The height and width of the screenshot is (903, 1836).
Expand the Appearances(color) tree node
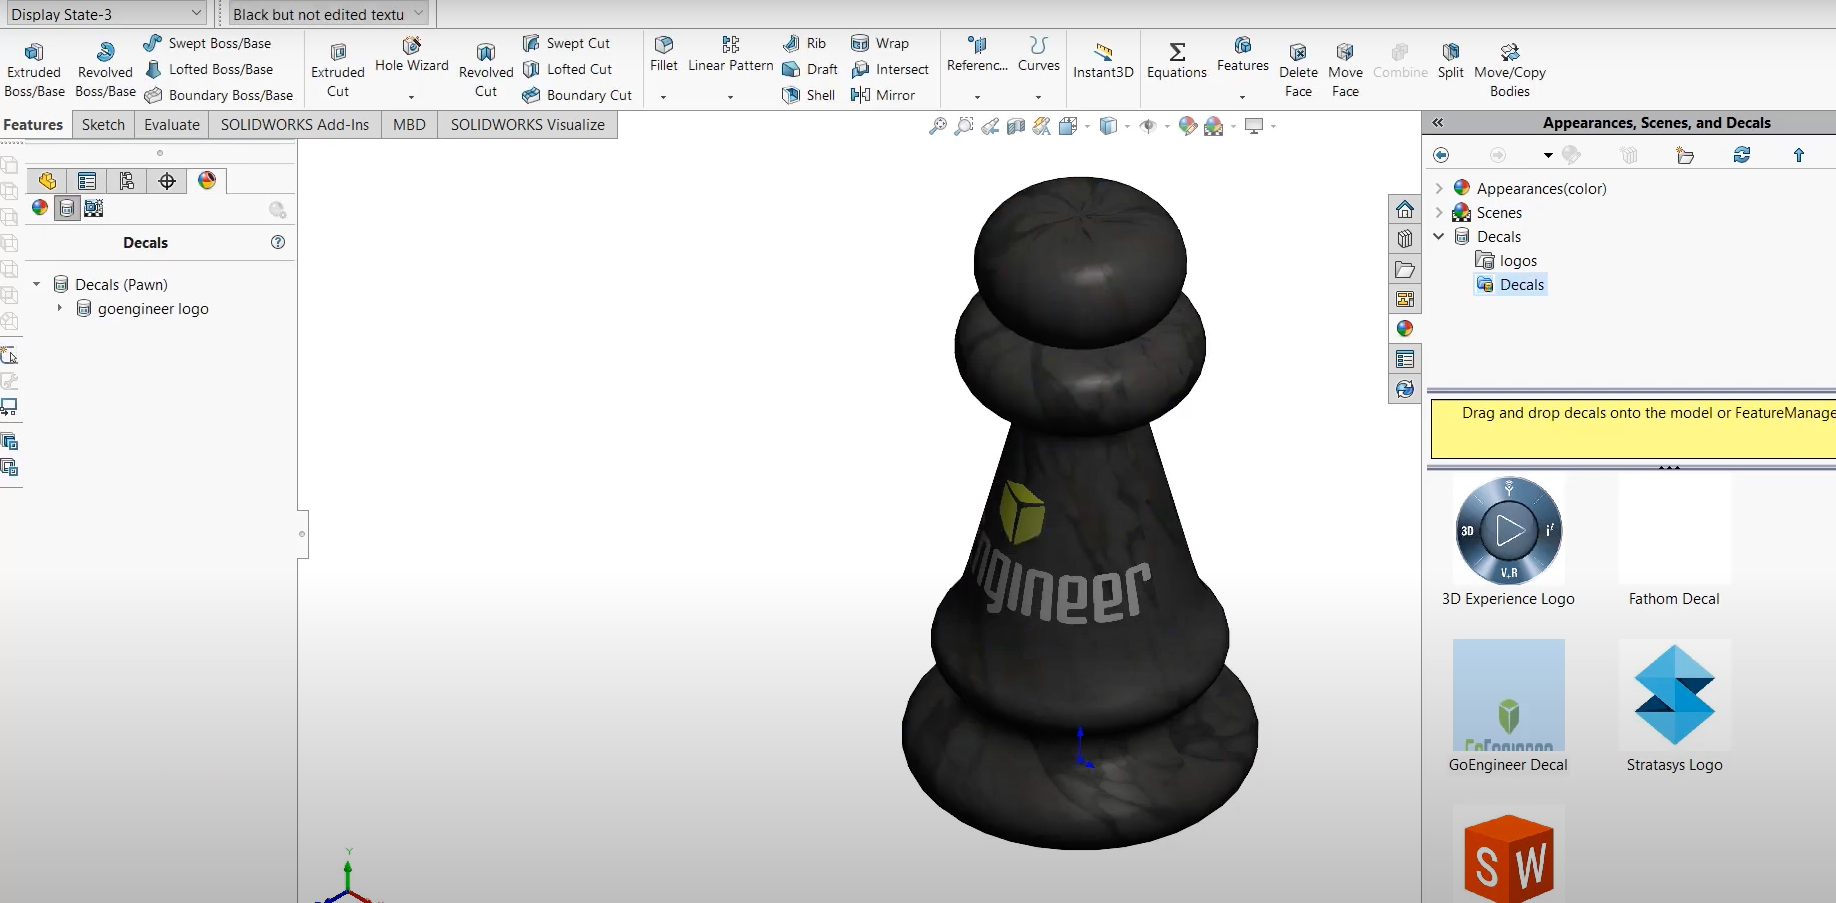pyautogui.click(x=1439, y=188)
